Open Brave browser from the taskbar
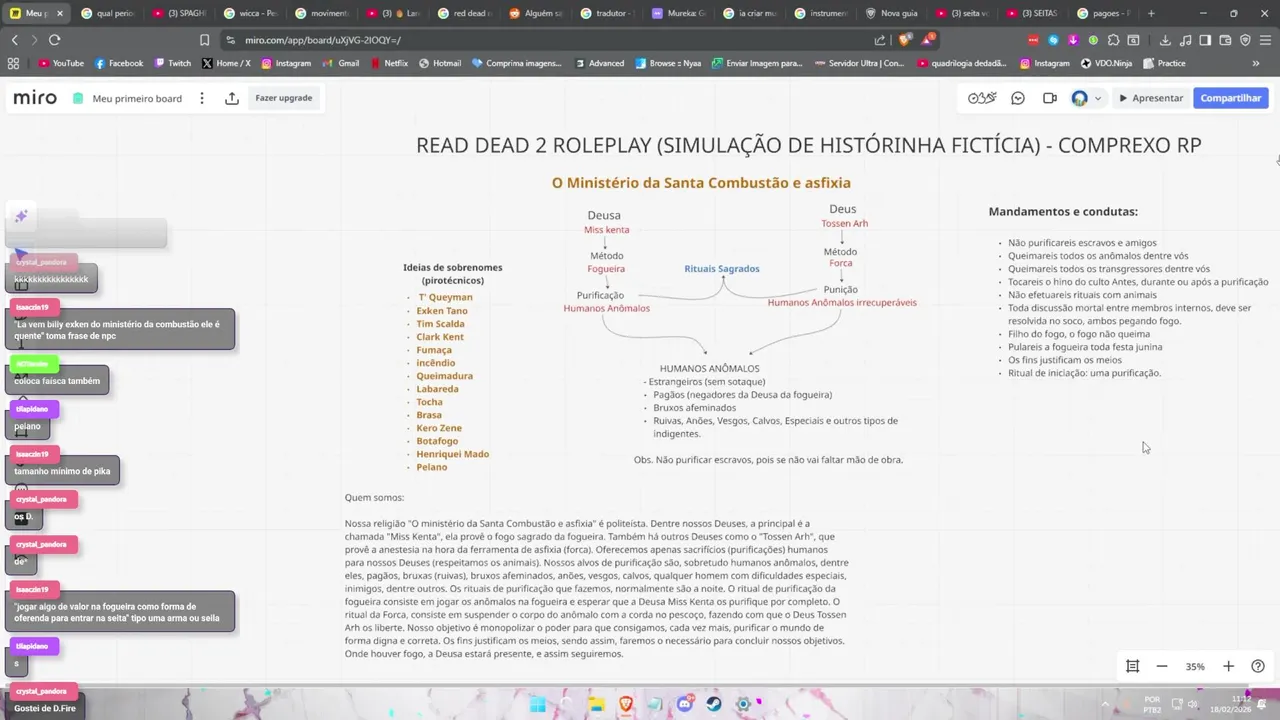The image size is (1280, 720). tap(626, 705)
